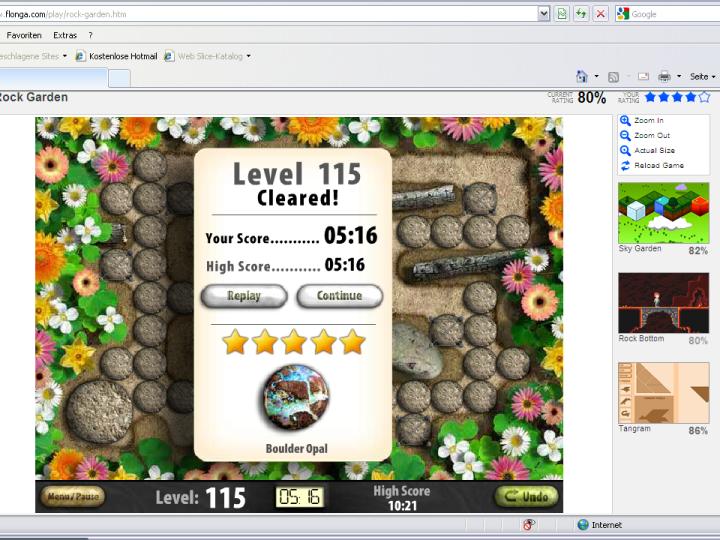
Task: Expand the Web Slice-Katalog dropdown
Action: pos(249,56)
